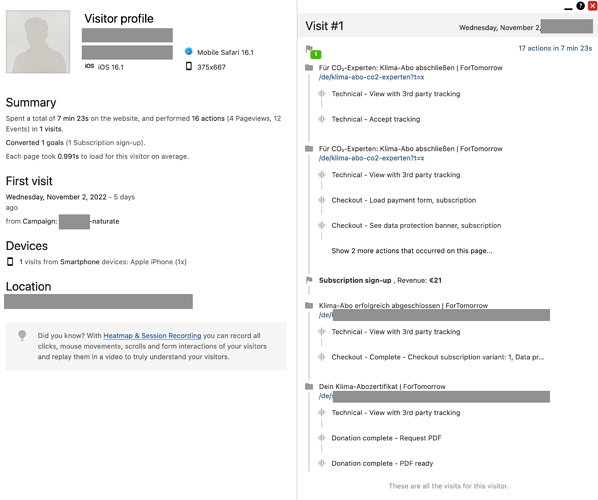The width and height of the screenshot is (598, 500).
Task: Click the Subscription sign-up goal flag icon
Action: [309, 280]
